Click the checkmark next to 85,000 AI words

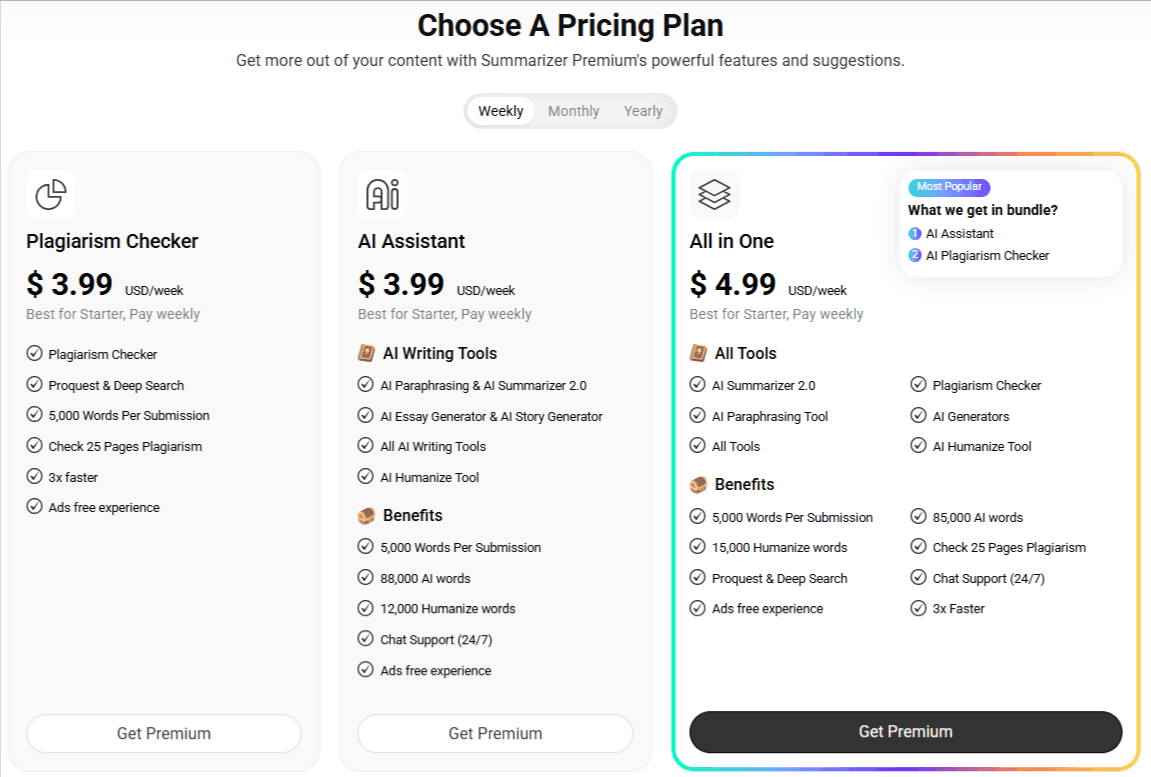pyautogui.click(x=918, y=517)
